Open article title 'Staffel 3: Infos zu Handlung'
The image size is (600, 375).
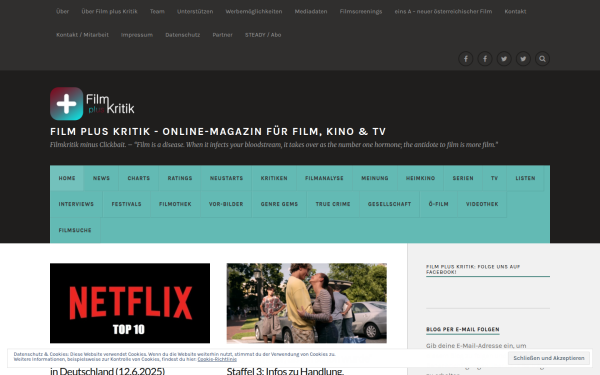tap(285, 371)
